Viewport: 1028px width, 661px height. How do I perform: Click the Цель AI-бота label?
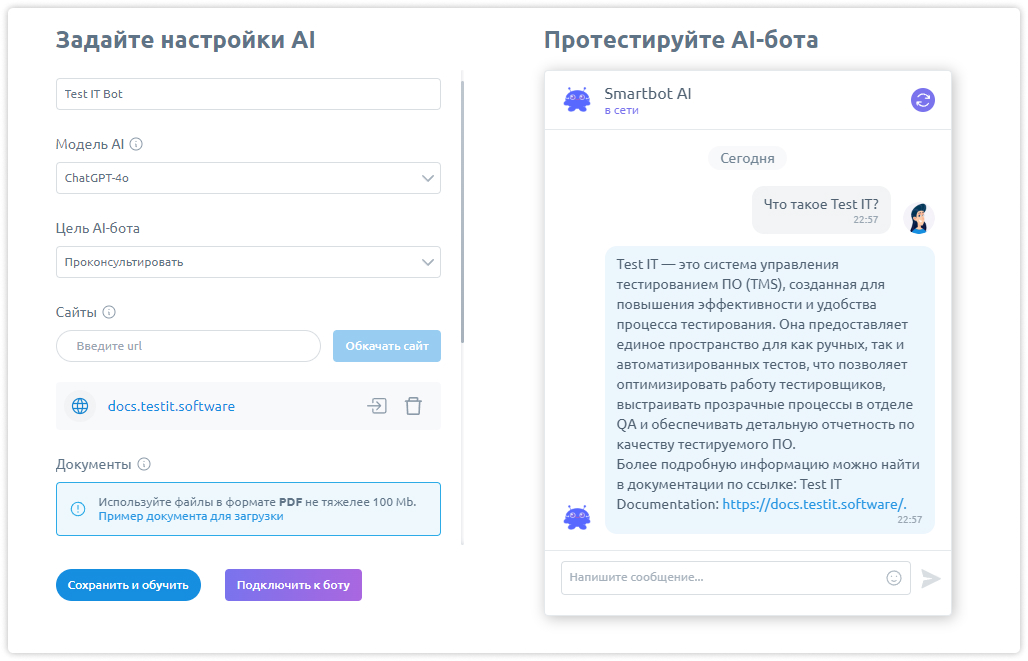[x=98, y=228]
